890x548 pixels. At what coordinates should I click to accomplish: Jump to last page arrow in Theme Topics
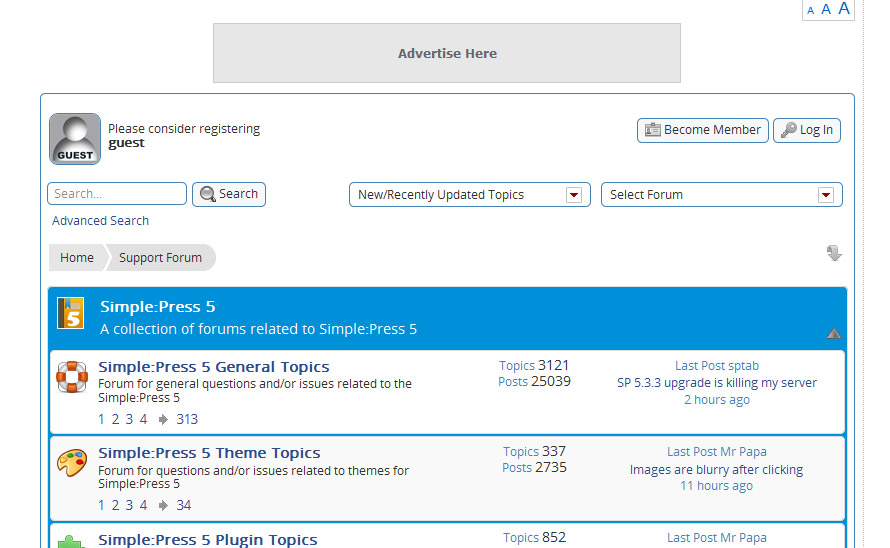click(x=163, y=505)
